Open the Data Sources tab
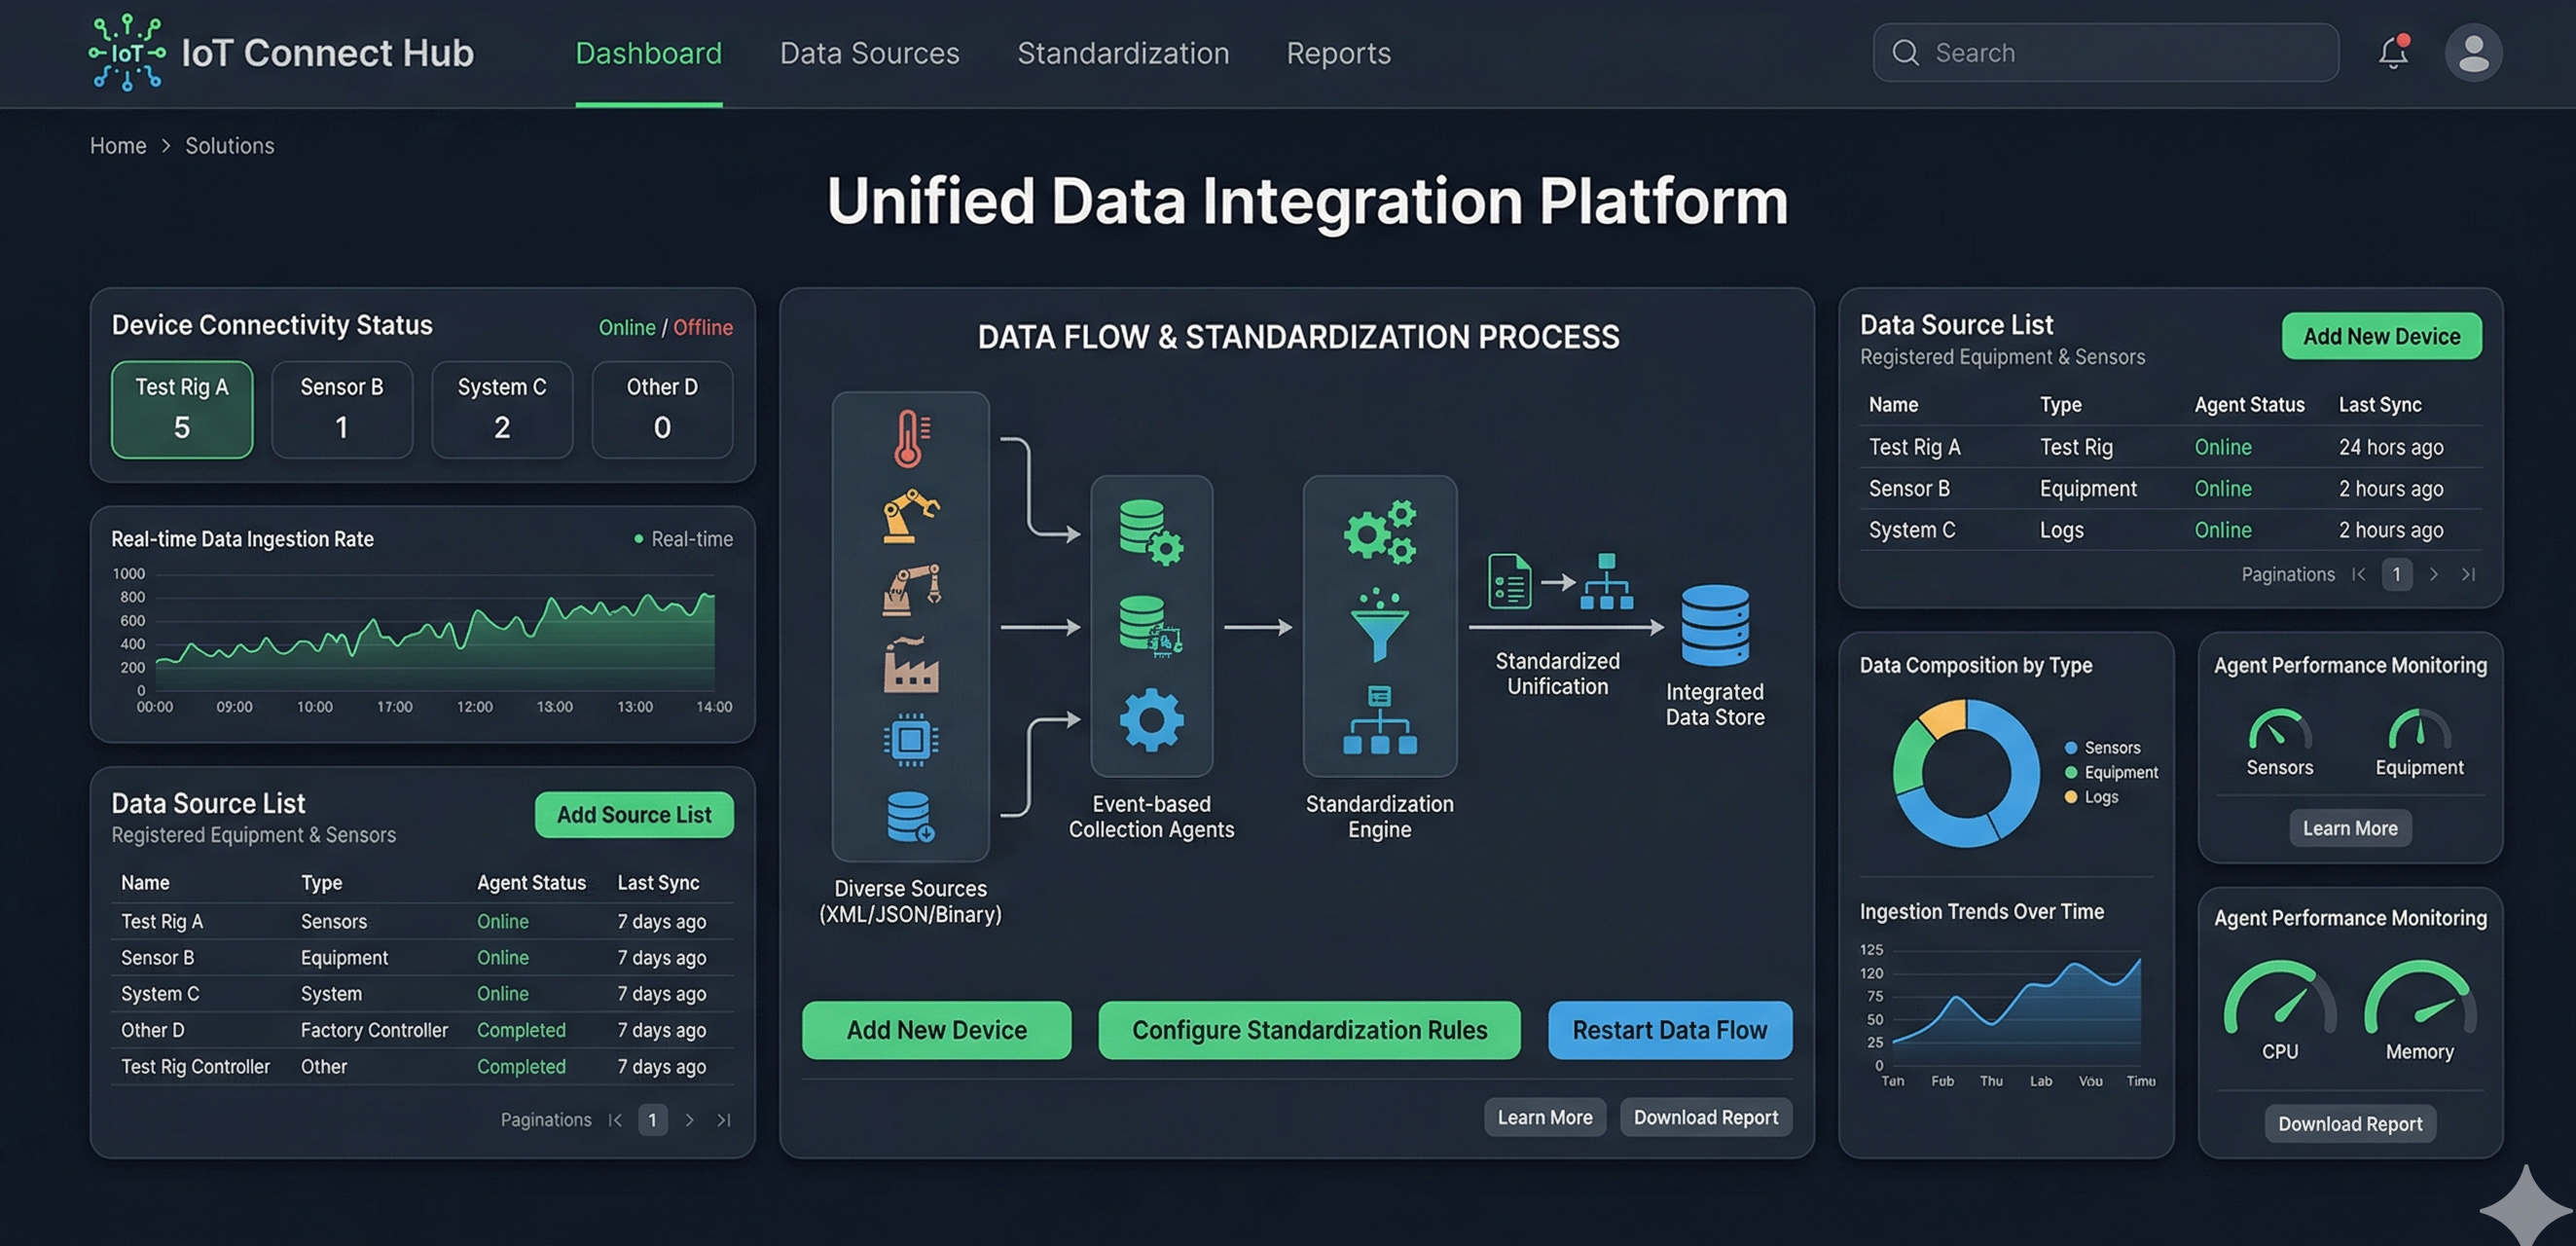 coord(869,53)
